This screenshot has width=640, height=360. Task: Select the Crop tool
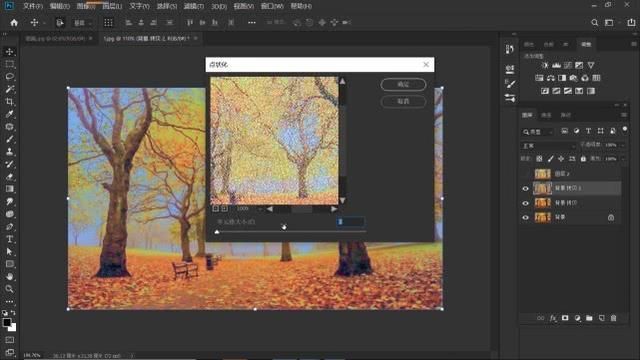(x=9, y=102)
